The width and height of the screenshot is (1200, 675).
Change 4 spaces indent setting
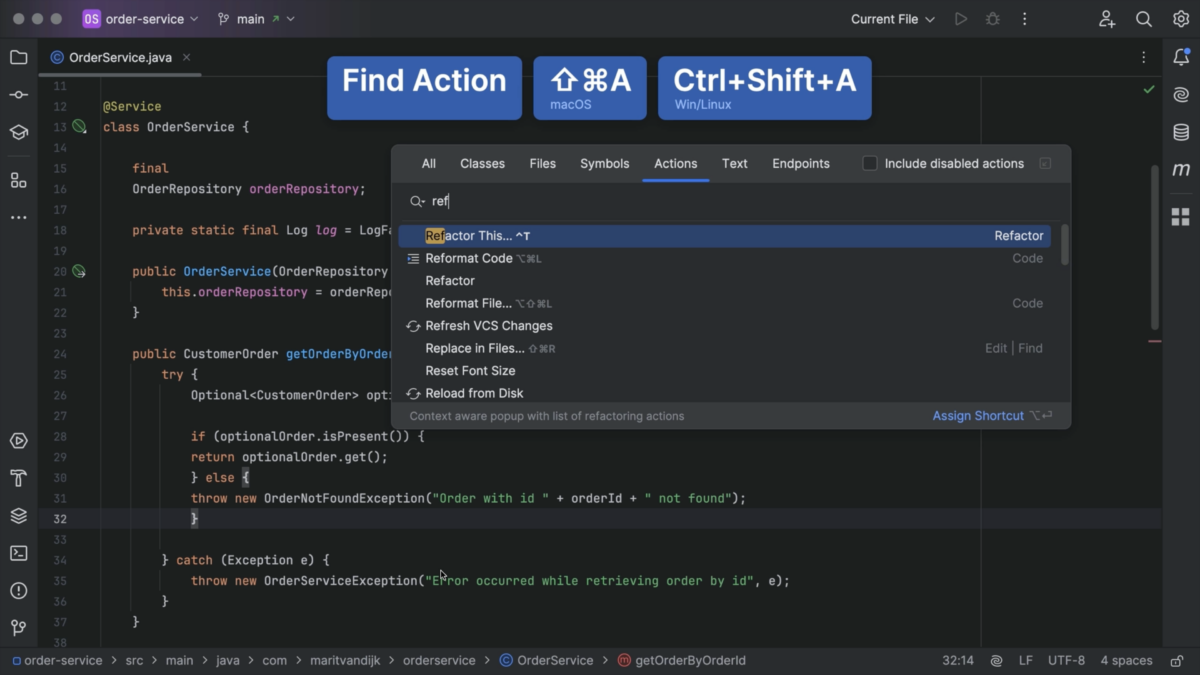tap(1126, 661)
